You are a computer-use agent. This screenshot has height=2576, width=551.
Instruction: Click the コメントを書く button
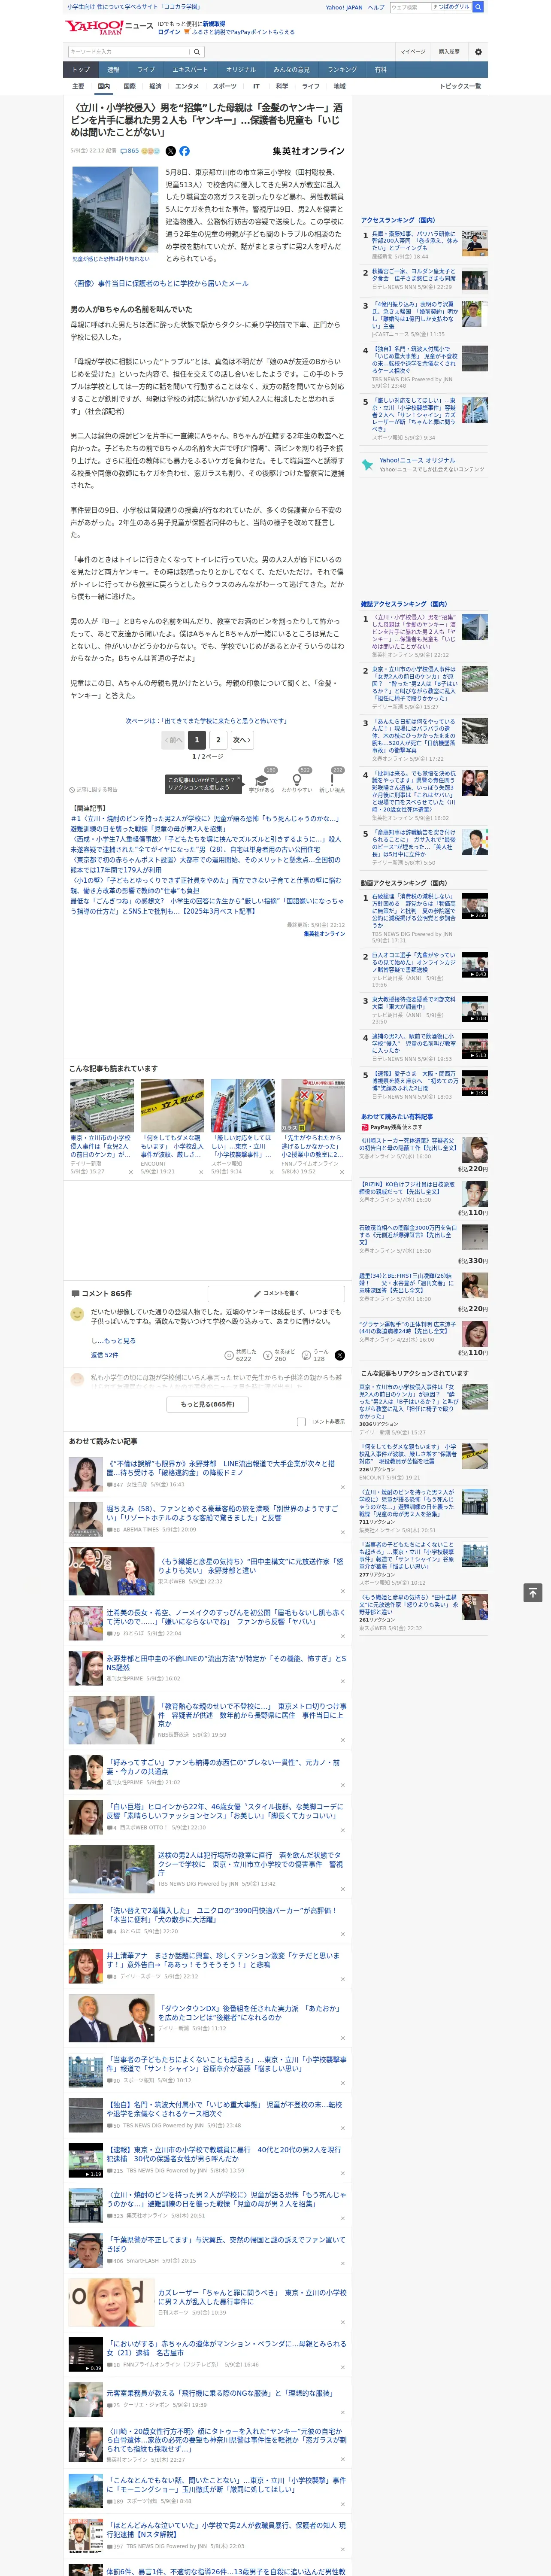tap(276, 1293)
